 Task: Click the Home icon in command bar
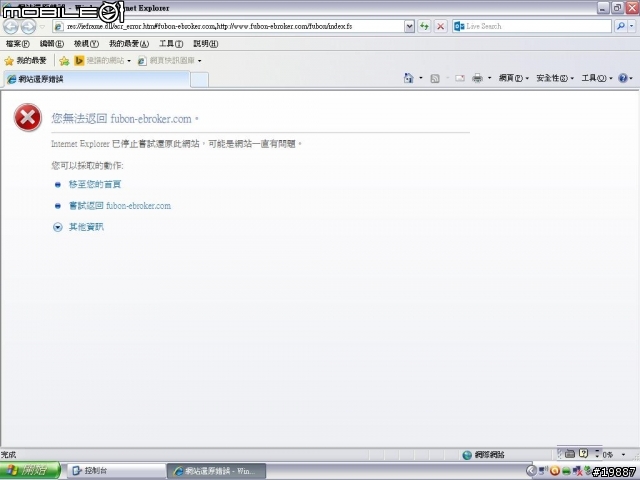point(408,78)
